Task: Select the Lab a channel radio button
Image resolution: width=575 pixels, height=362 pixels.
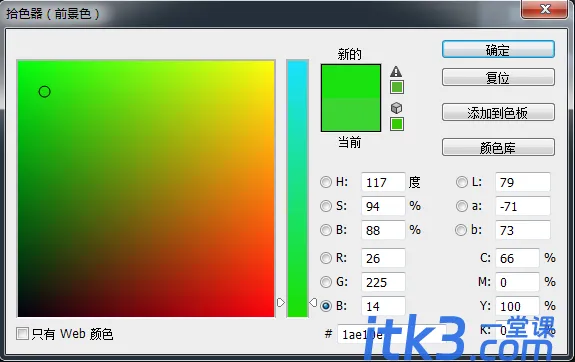Action: (x=461, y=206)
